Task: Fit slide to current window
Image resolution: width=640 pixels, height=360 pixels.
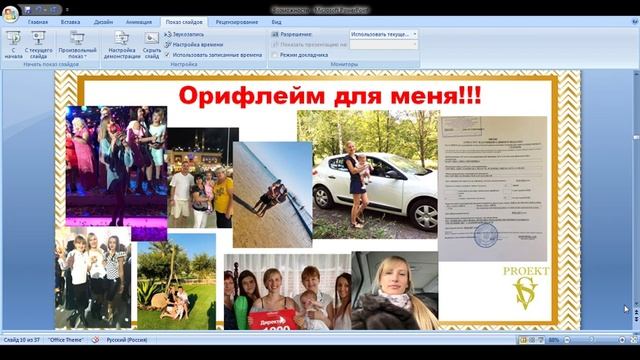Action: coord(633,340)
